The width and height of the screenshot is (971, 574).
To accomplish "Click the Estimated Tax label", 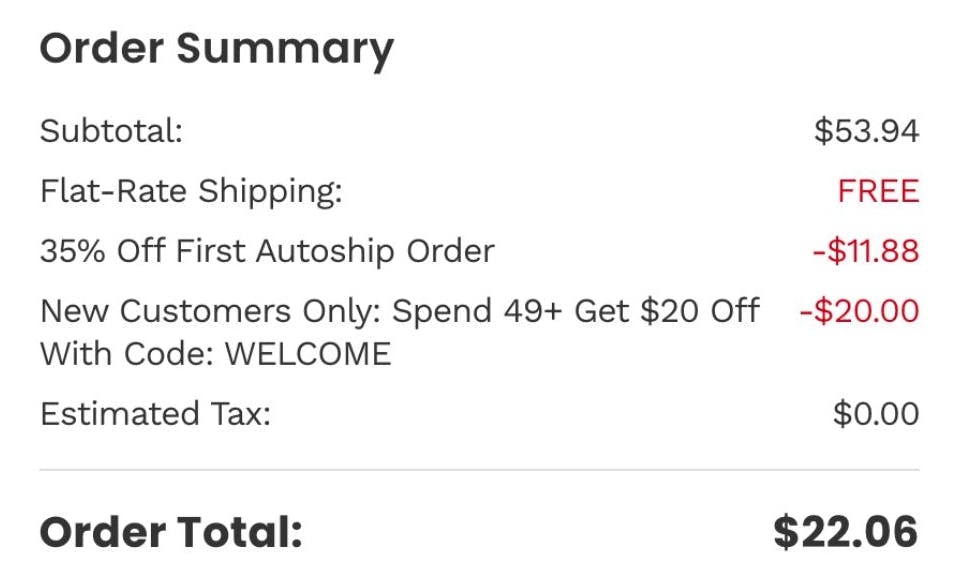I will (x=155, y=414).
